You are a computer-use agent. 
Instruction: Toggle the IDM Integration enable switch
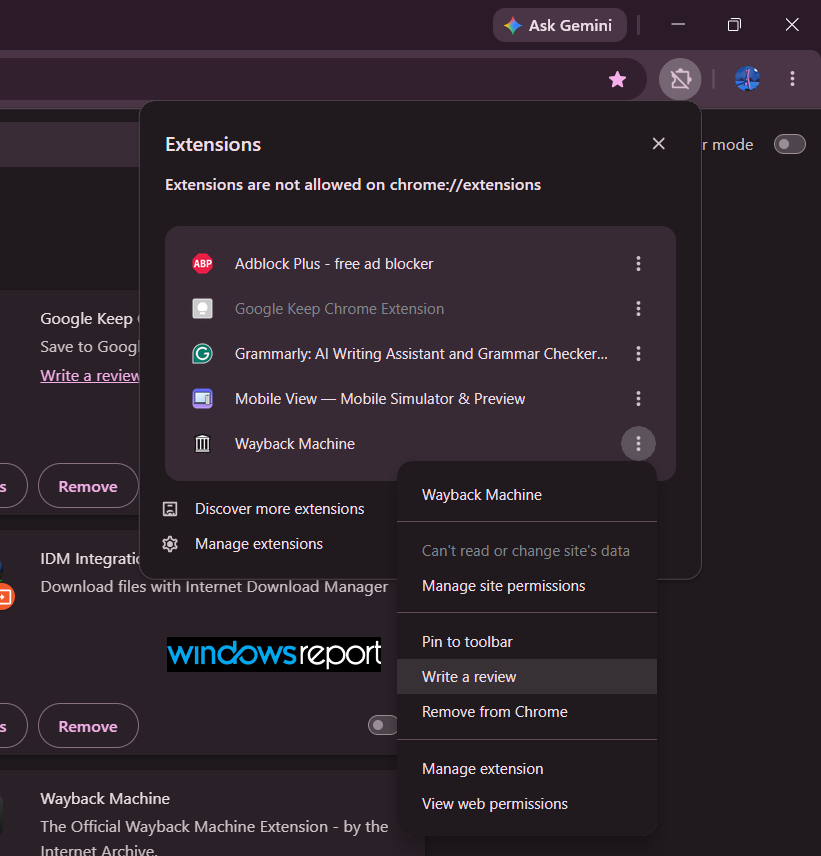tap(383, 726)
